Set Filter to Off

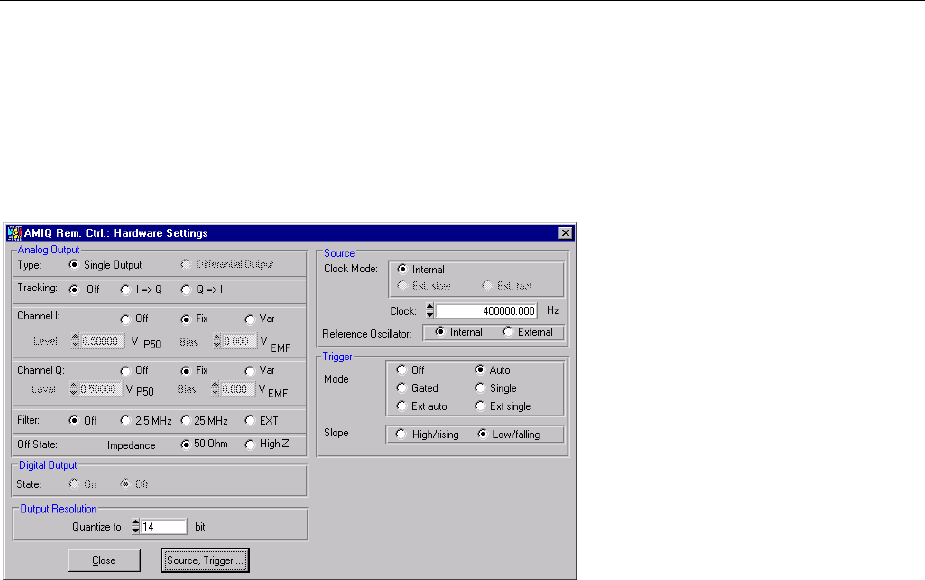click(x=74, y=421)
